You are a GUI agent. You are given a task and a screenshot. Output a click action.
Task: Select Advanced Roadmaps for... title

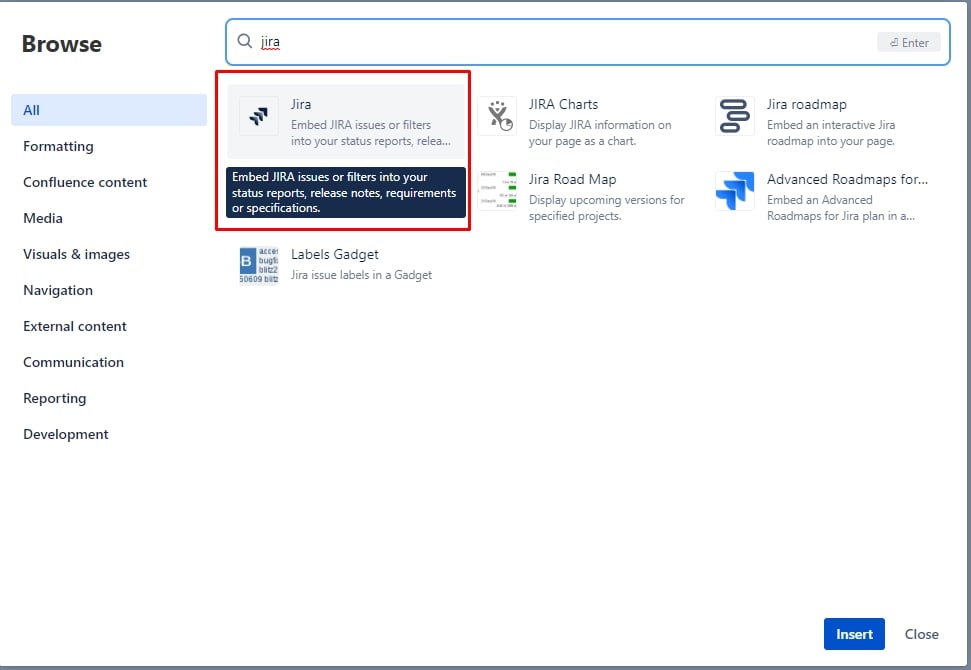click(847, 179)
